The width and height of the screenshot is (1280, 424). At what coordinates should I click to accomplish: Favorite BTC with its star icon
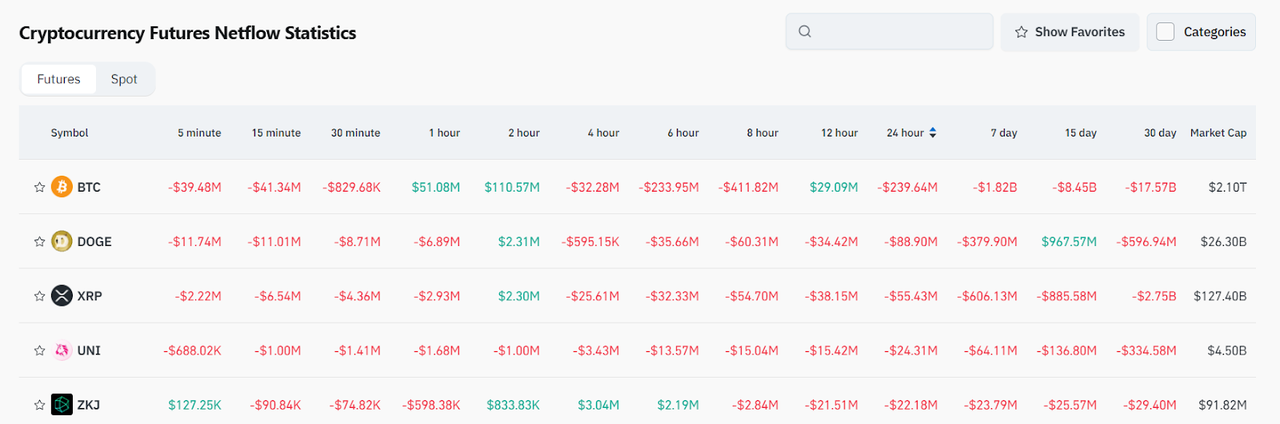coord(39,187)
